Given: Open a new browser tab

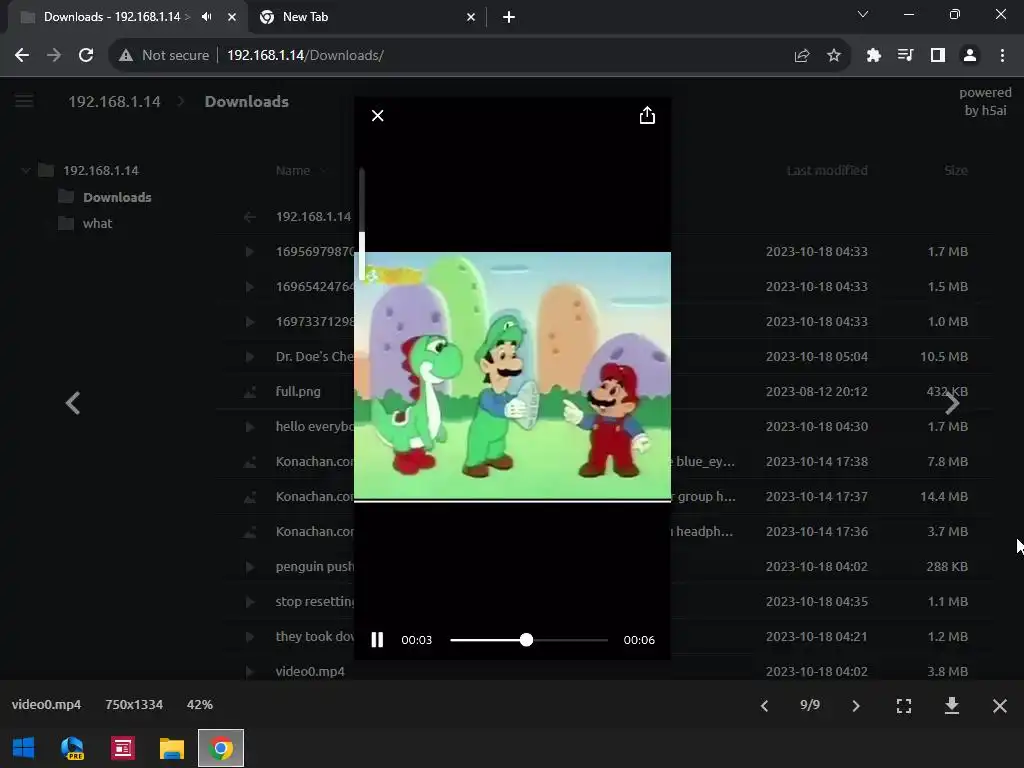Looking at the screenshot, I should [x=509, y=17].
